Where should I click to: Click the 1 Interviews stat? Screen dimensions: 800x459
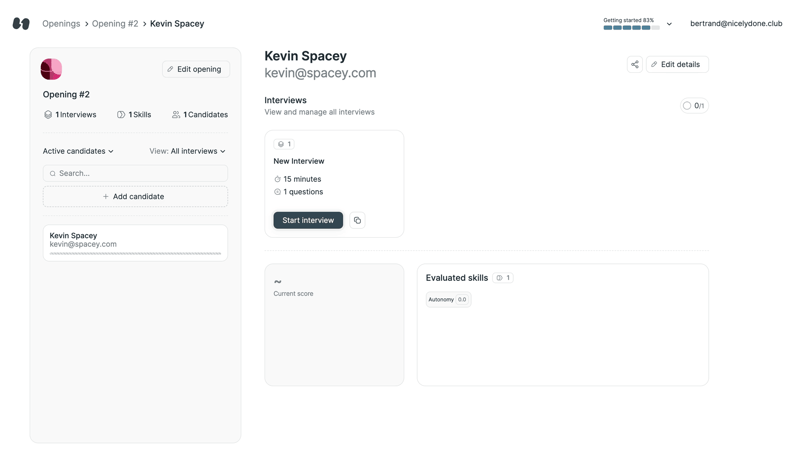click(70, 114)
